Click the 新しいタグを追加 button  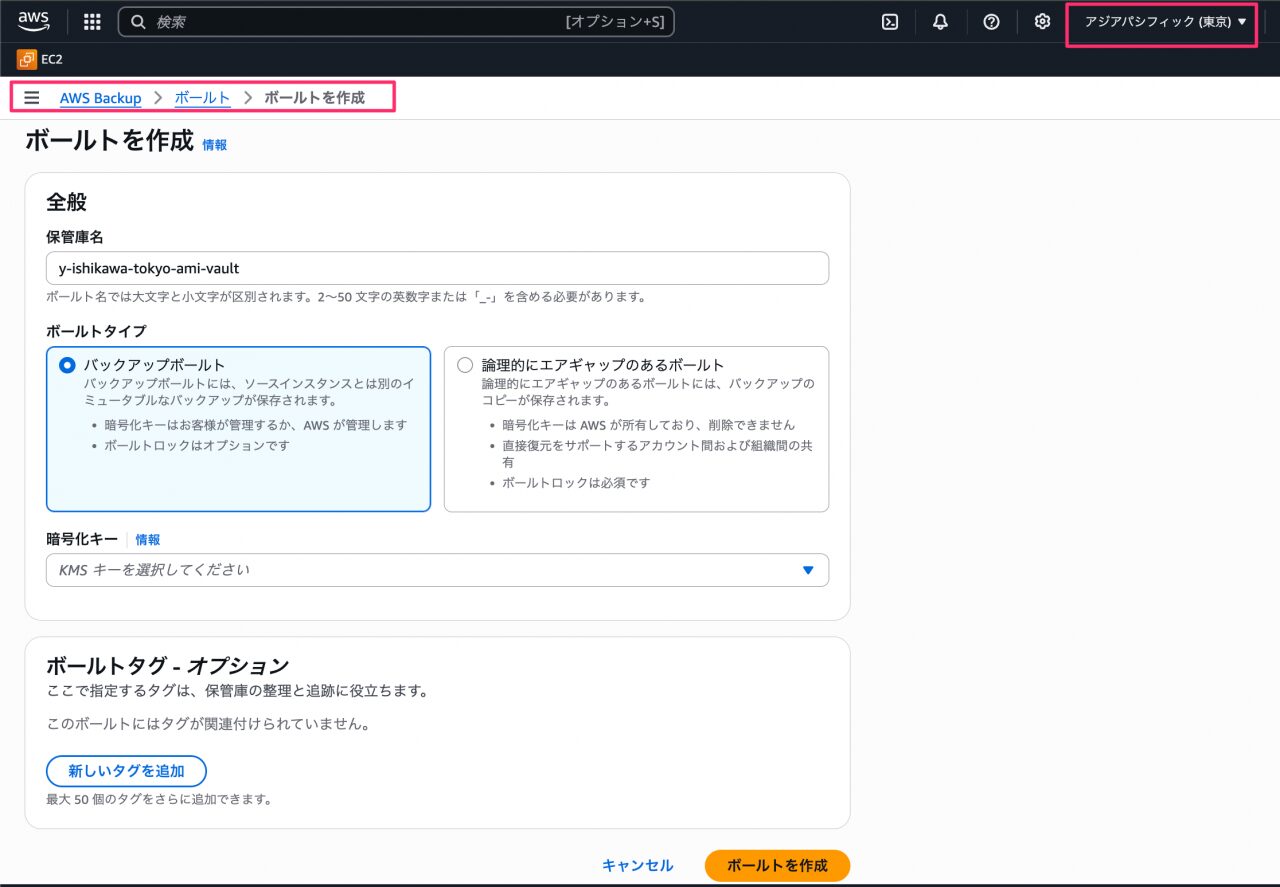tap(126, 771)
